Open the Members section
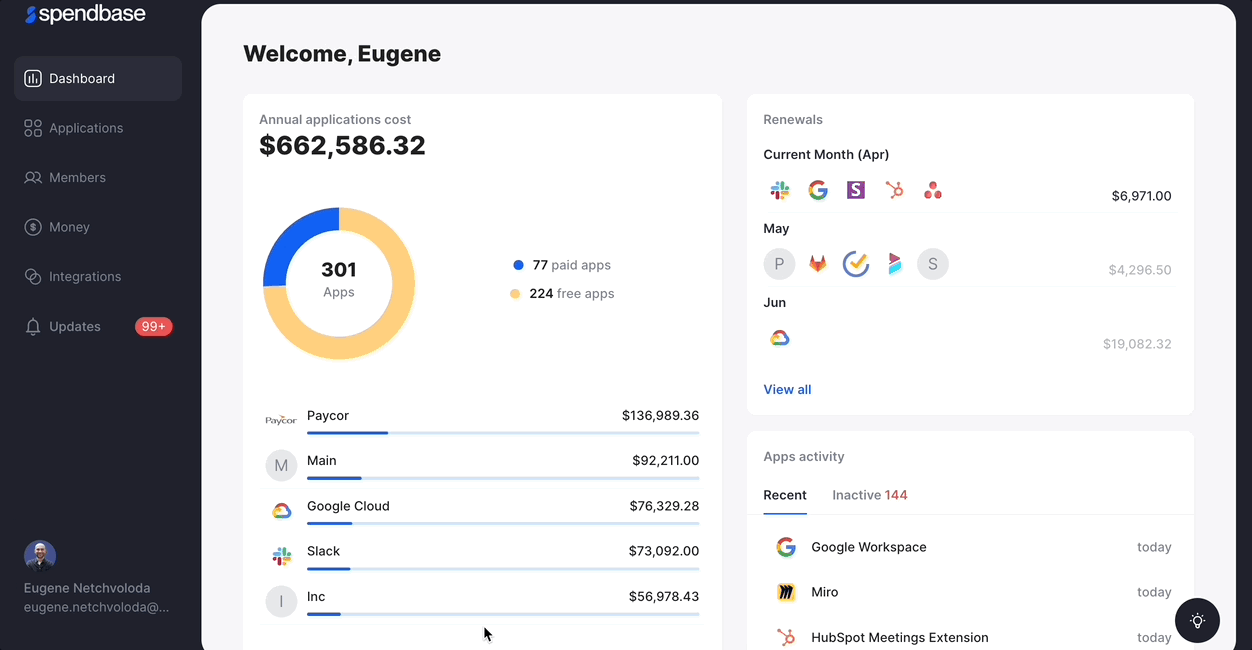The image size is (1252, 650). coord(77,177)
